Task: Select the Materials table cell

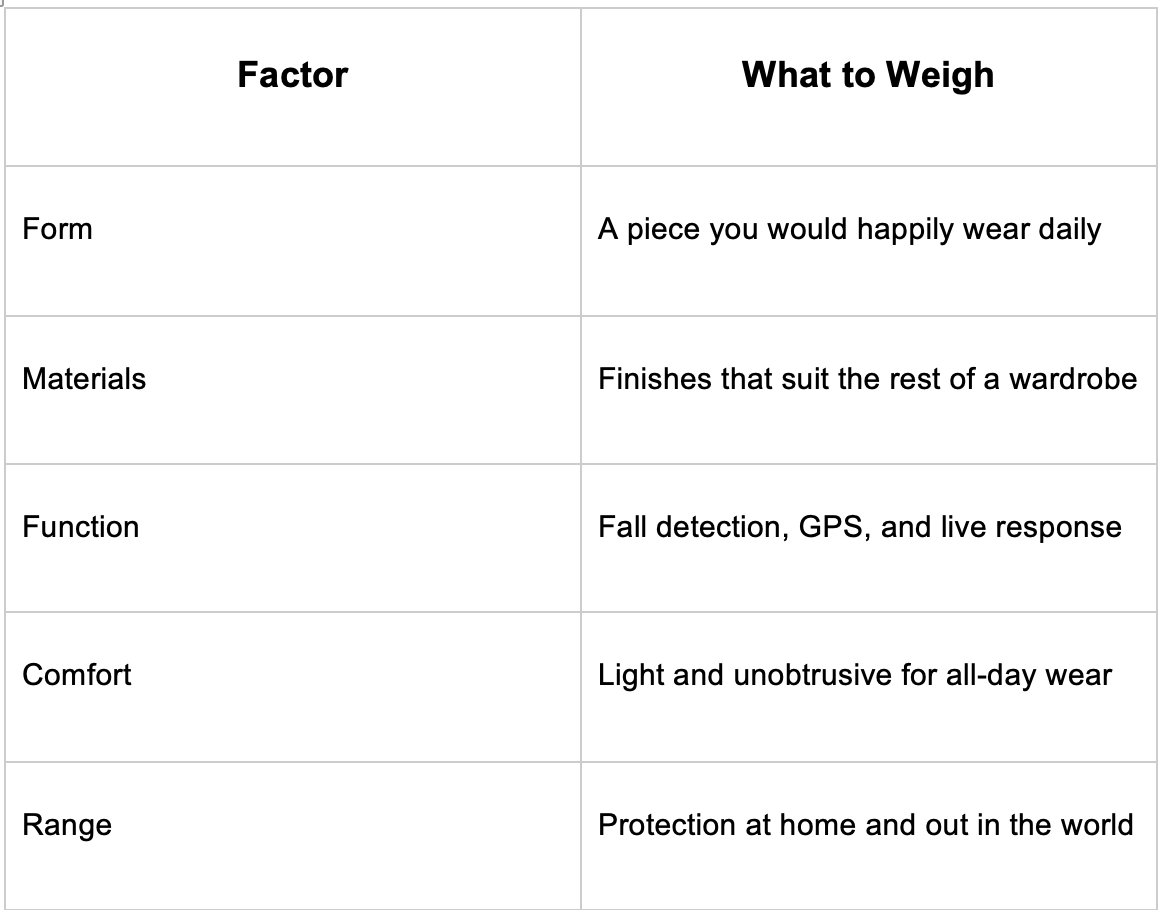Action: 293,390
